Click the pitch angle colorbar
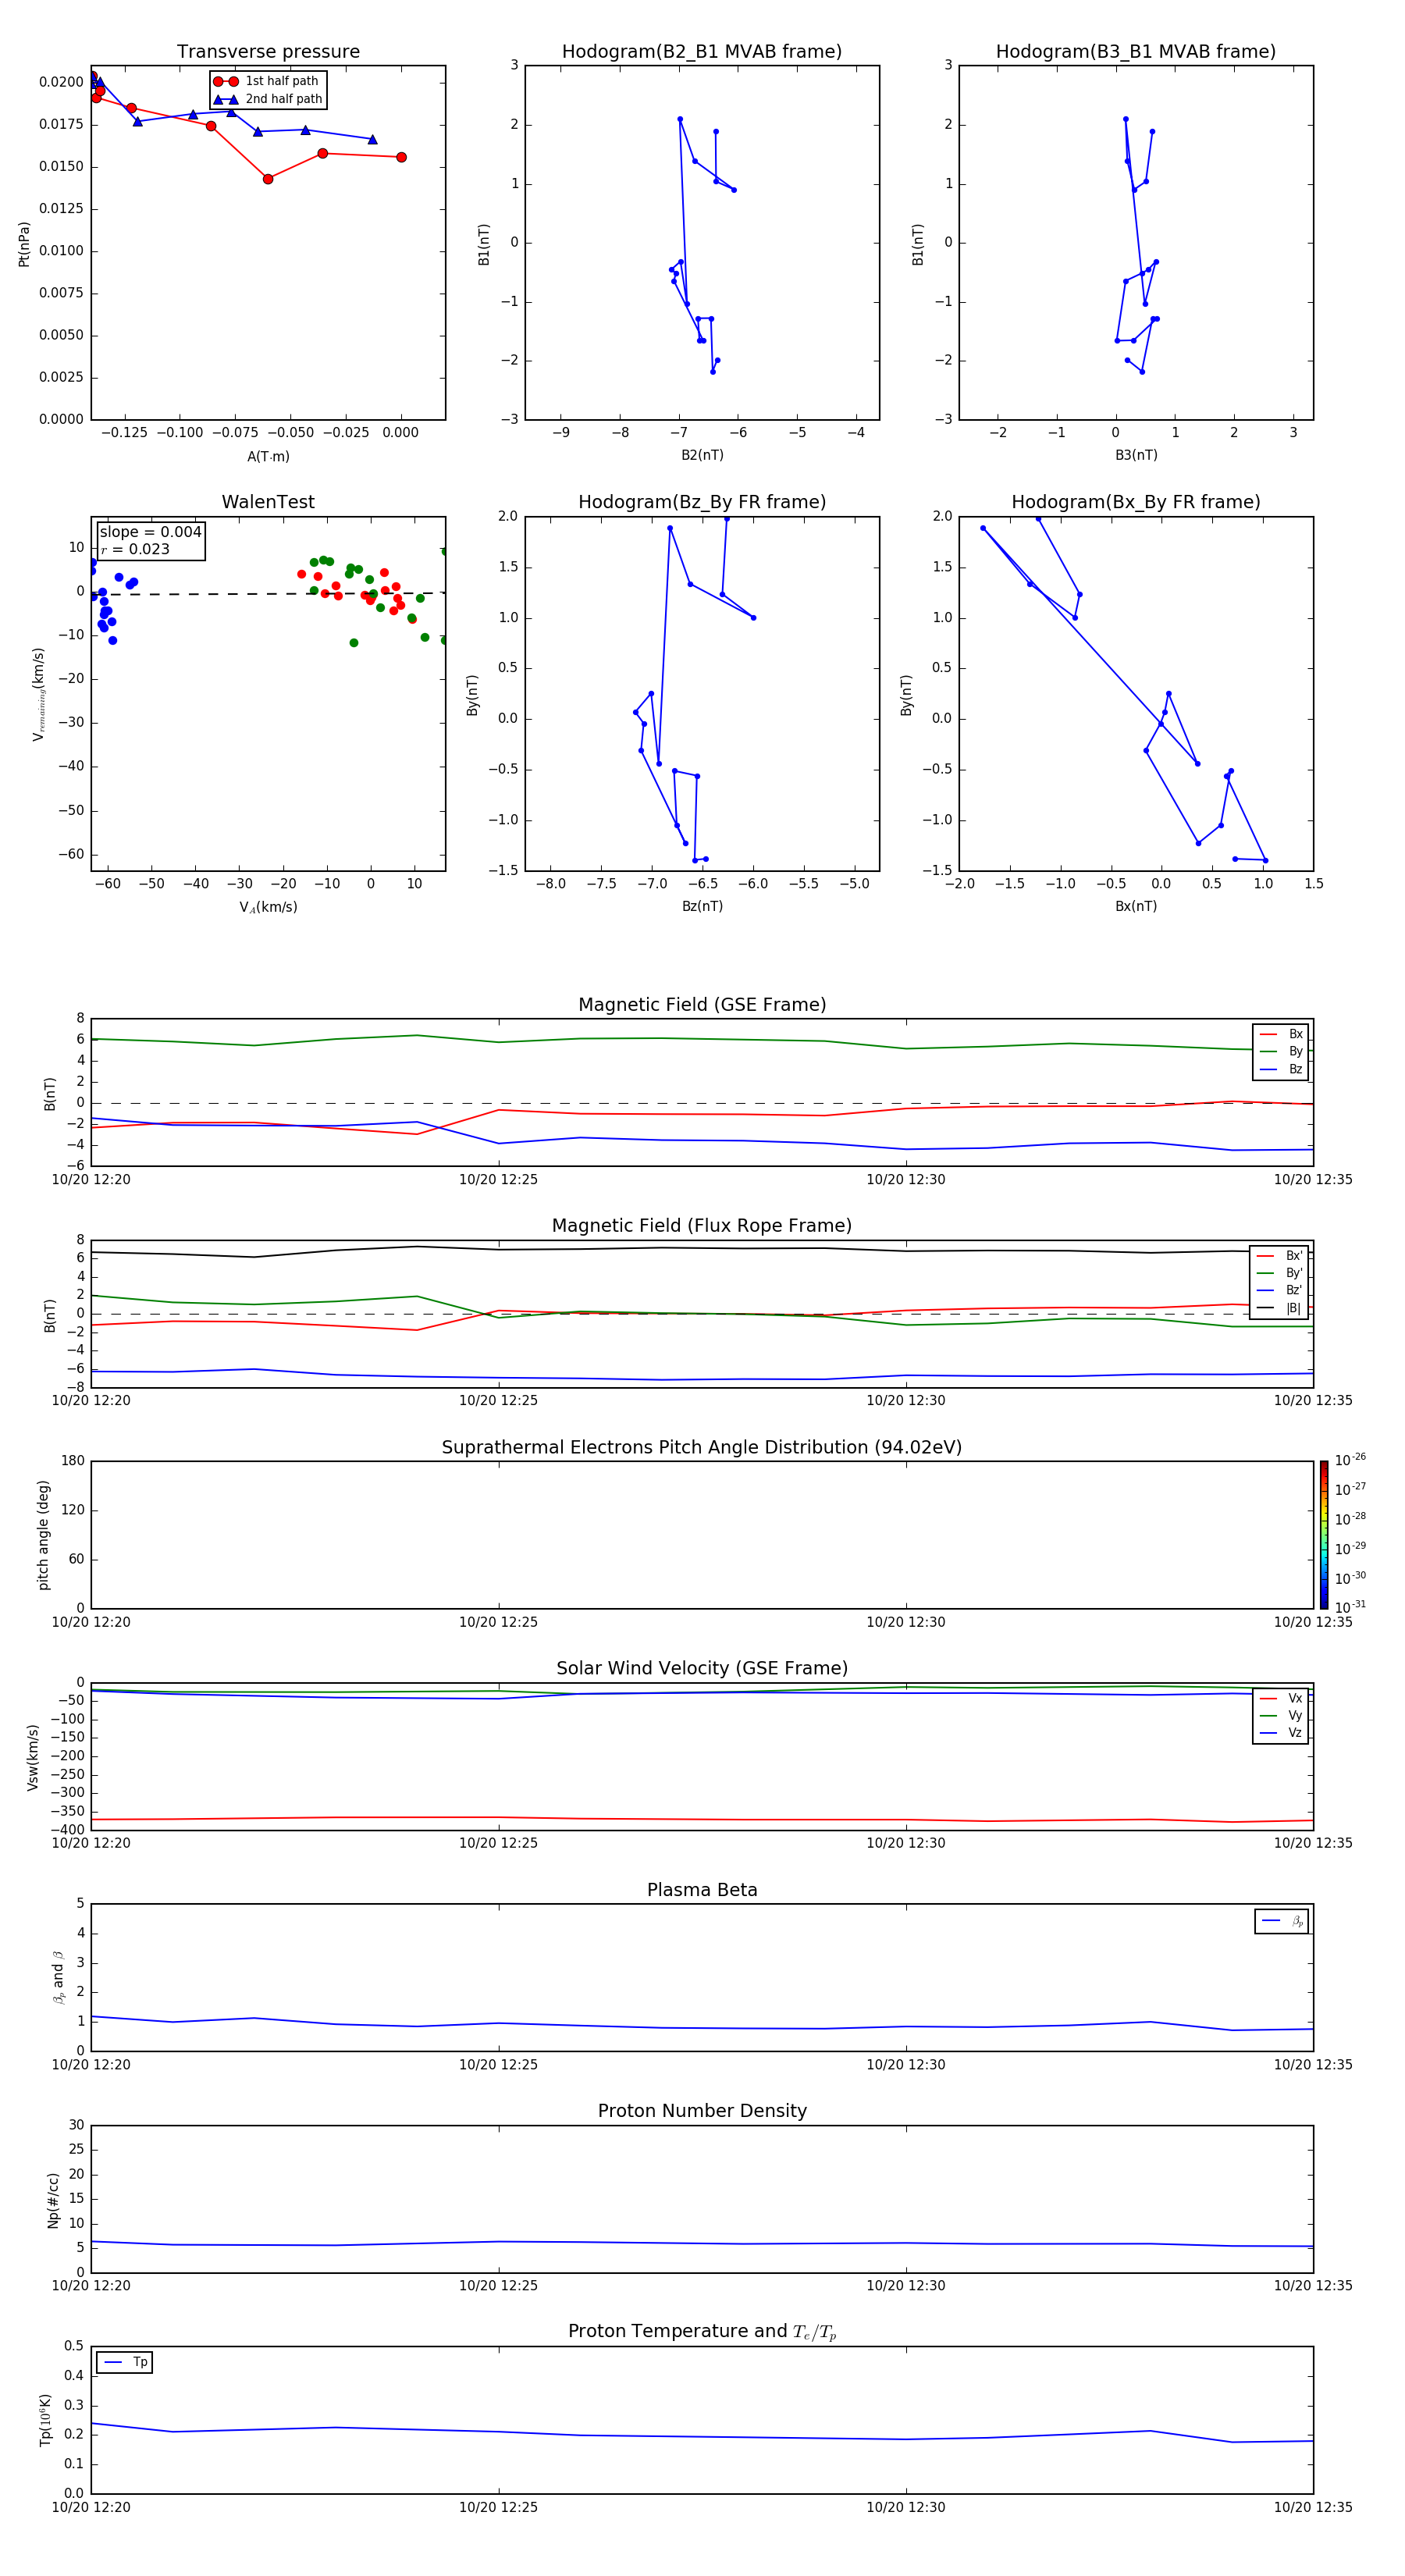 tap(1324, 1535)
